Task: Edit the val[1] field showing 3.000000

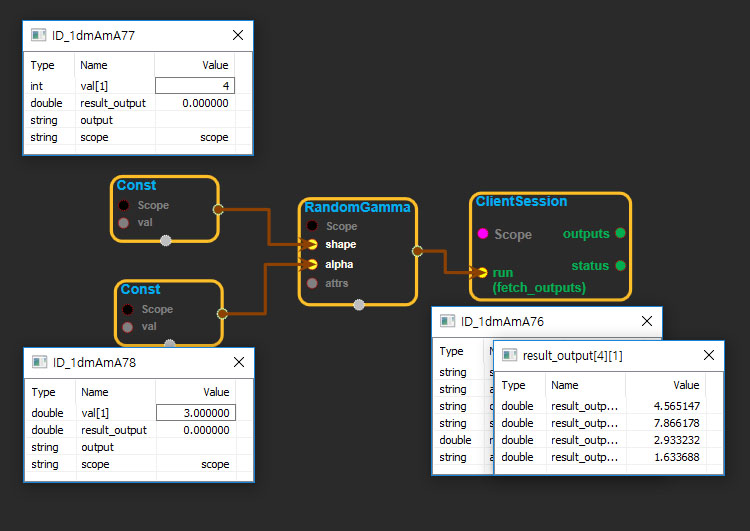Action: (196, 413)
